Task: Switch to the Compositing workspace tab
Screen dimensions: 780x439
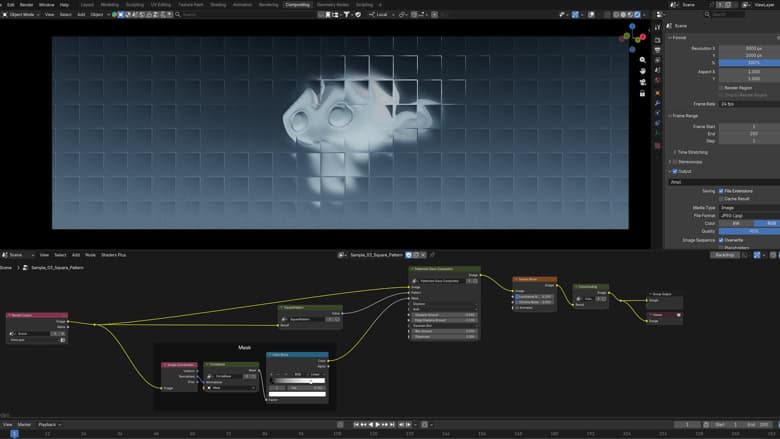Action: (297, 4)
